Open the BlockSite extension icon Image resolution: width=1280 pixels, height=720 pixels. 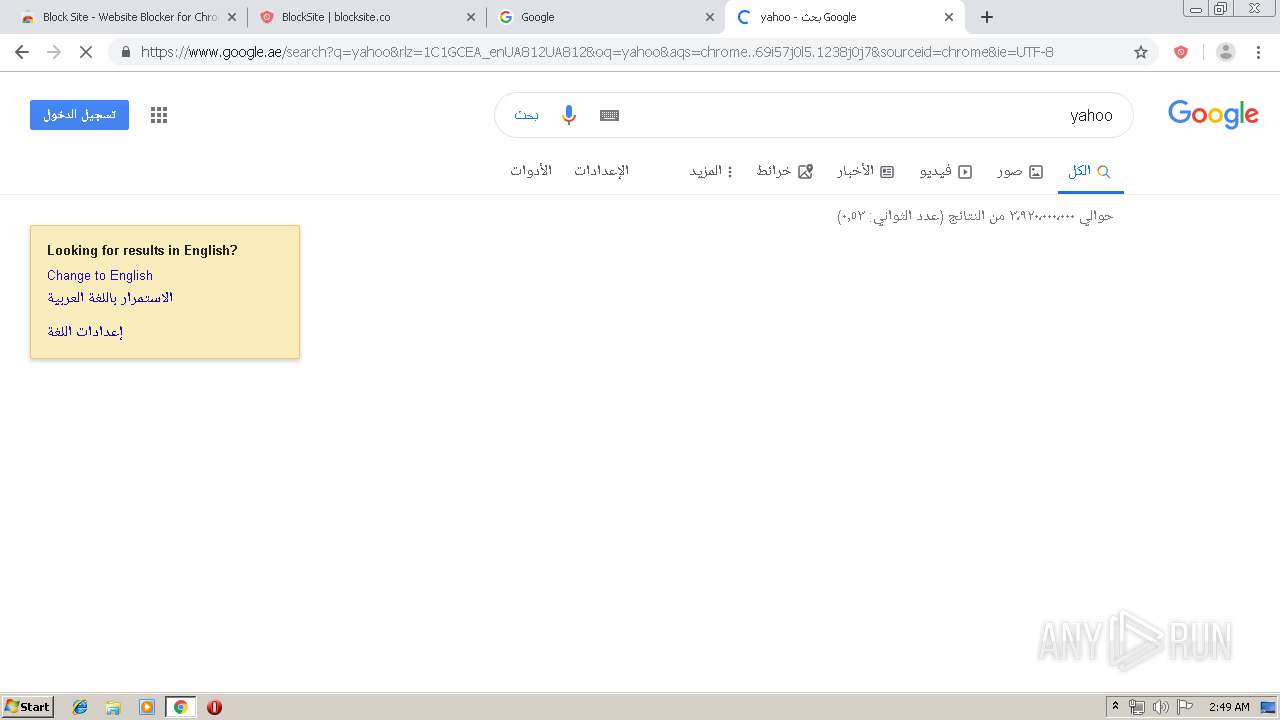pyautogui.click(x=1181, y=52)
